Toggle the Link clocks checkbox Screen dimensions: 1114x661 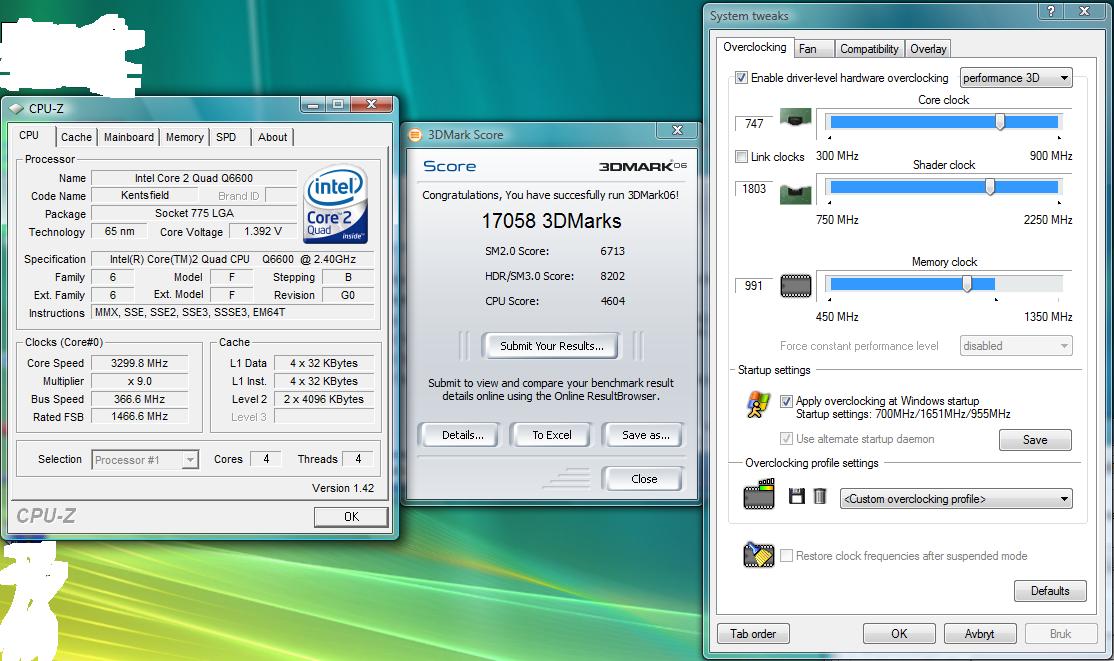[x=741, y=156]
